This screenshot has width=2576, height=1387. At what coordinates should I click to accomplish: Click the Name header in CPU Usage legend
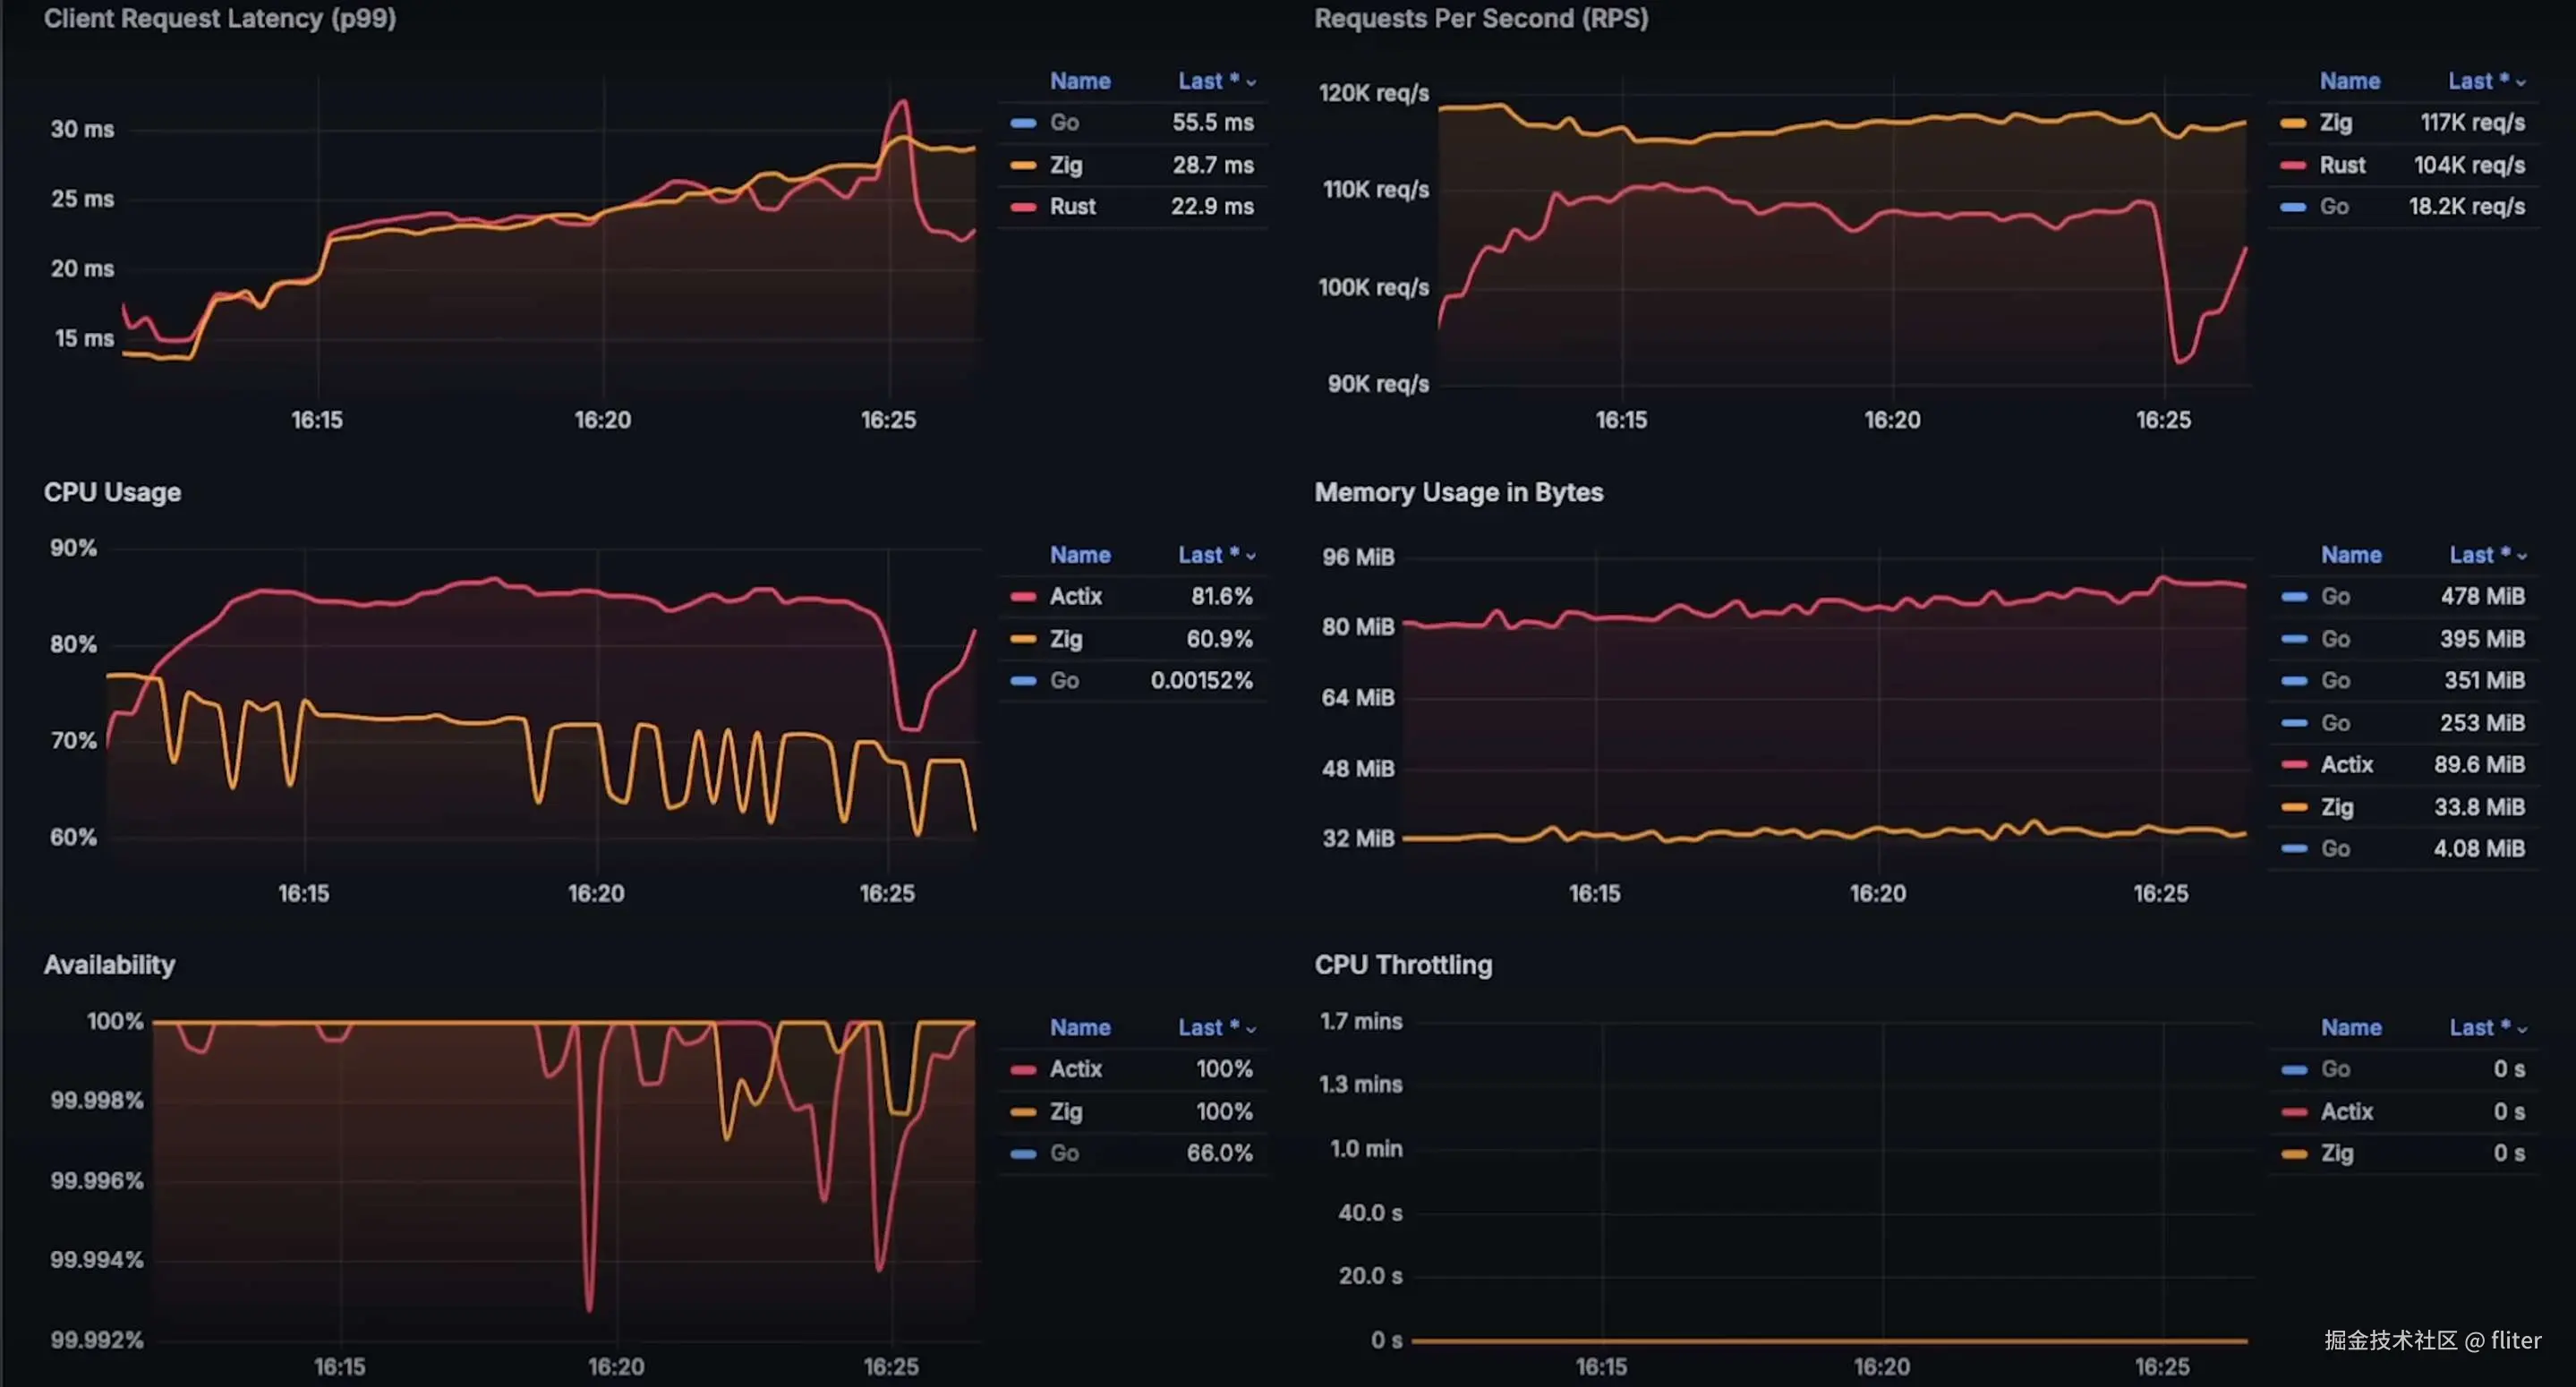(x=1080, y=555)
